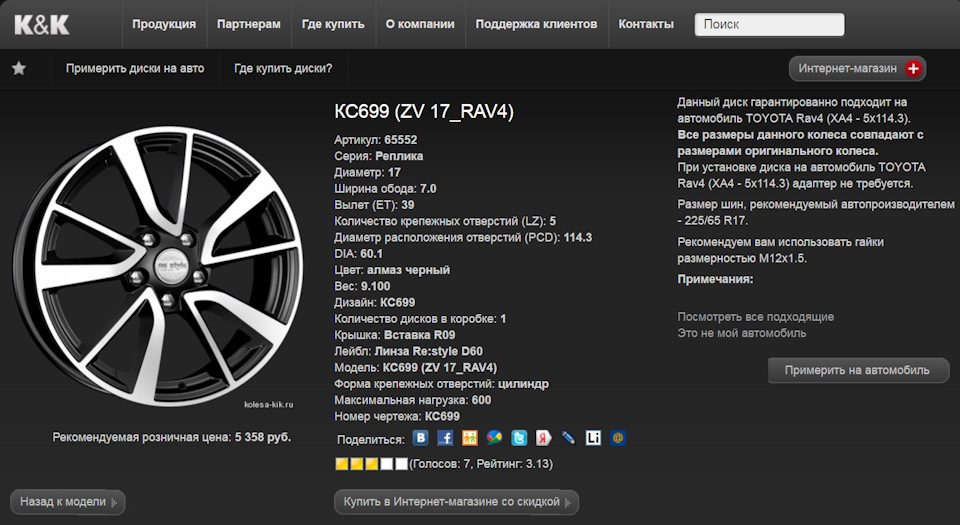Share via Mail.ru @ icon
The width and height of the screenshot is (960, 525).
[618, 438]
